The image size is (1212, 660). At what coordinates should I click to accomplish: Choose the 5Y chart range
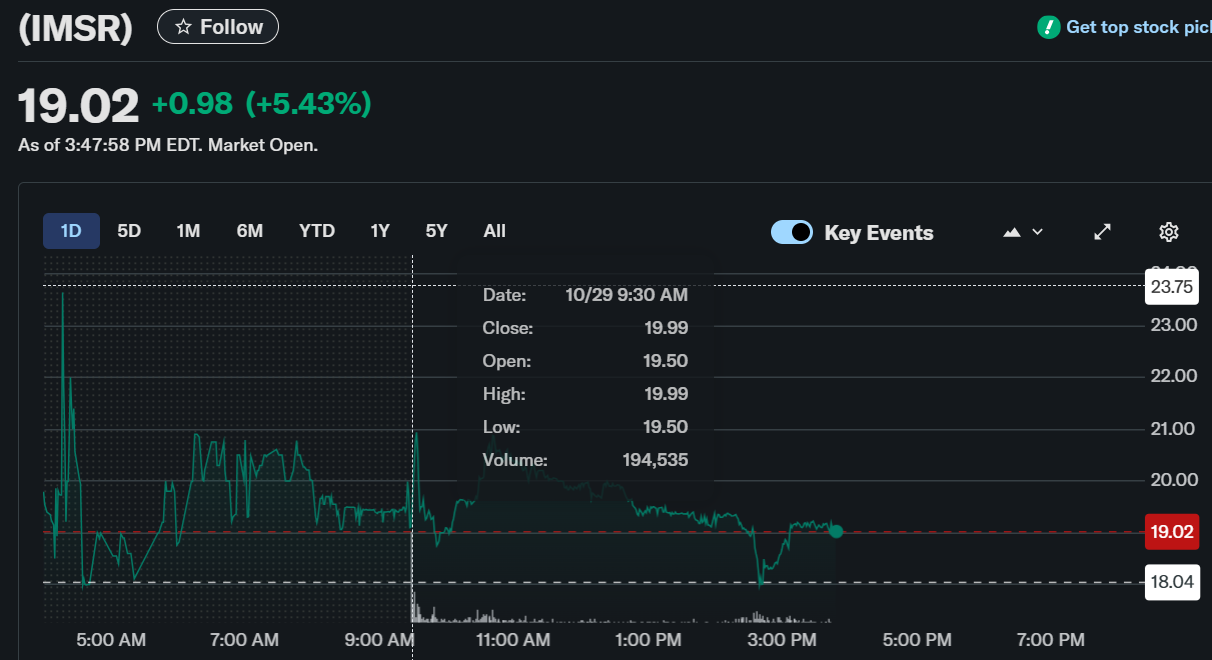coord(436,231)
